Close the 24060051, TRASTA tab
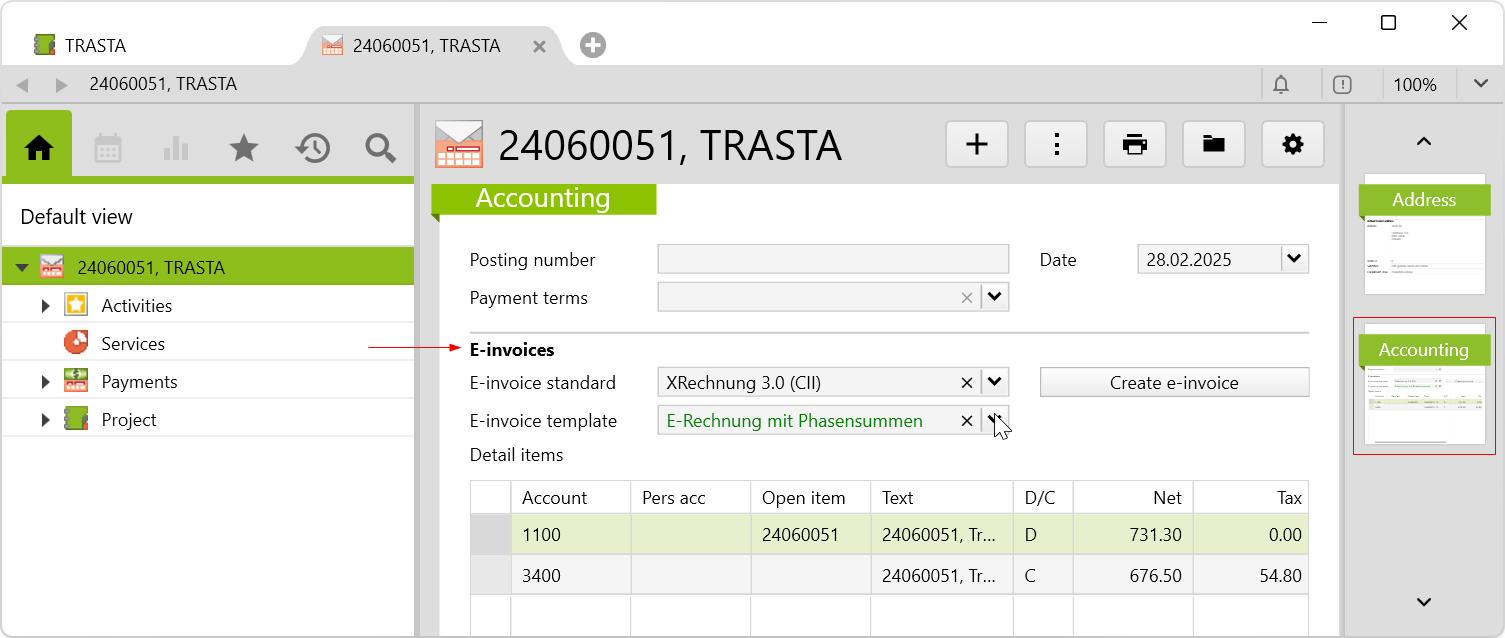This screenshot has width=1505, height=638. click(x=539, y=46)
